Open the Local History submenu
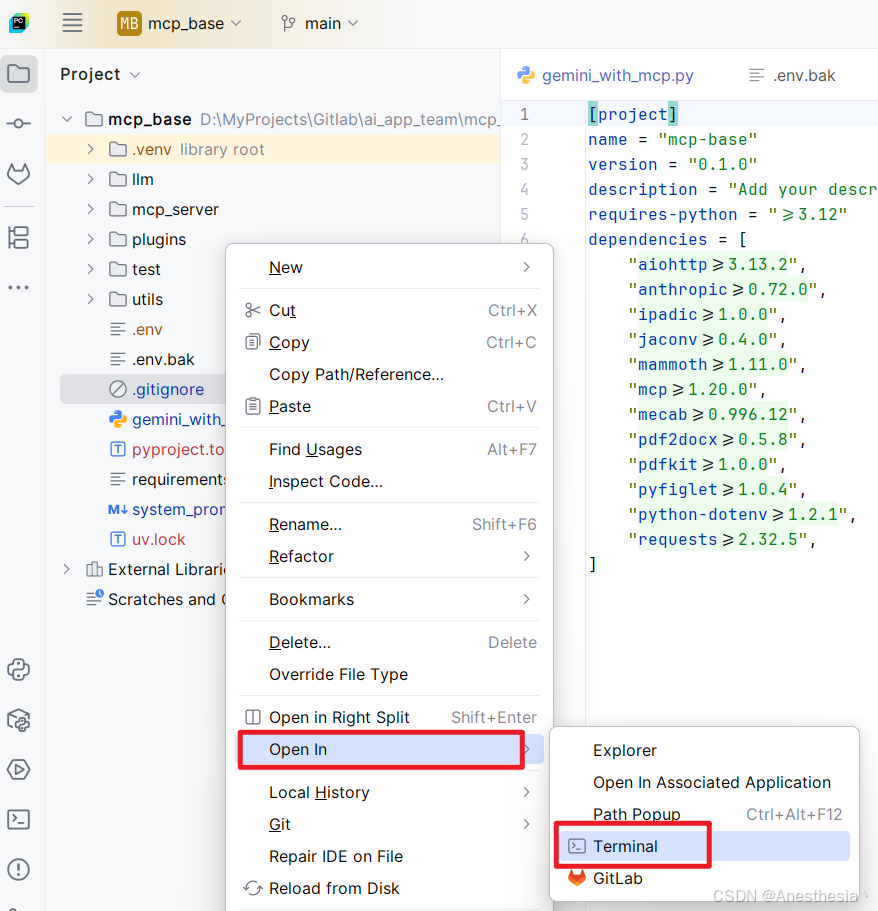 point(389,792)
